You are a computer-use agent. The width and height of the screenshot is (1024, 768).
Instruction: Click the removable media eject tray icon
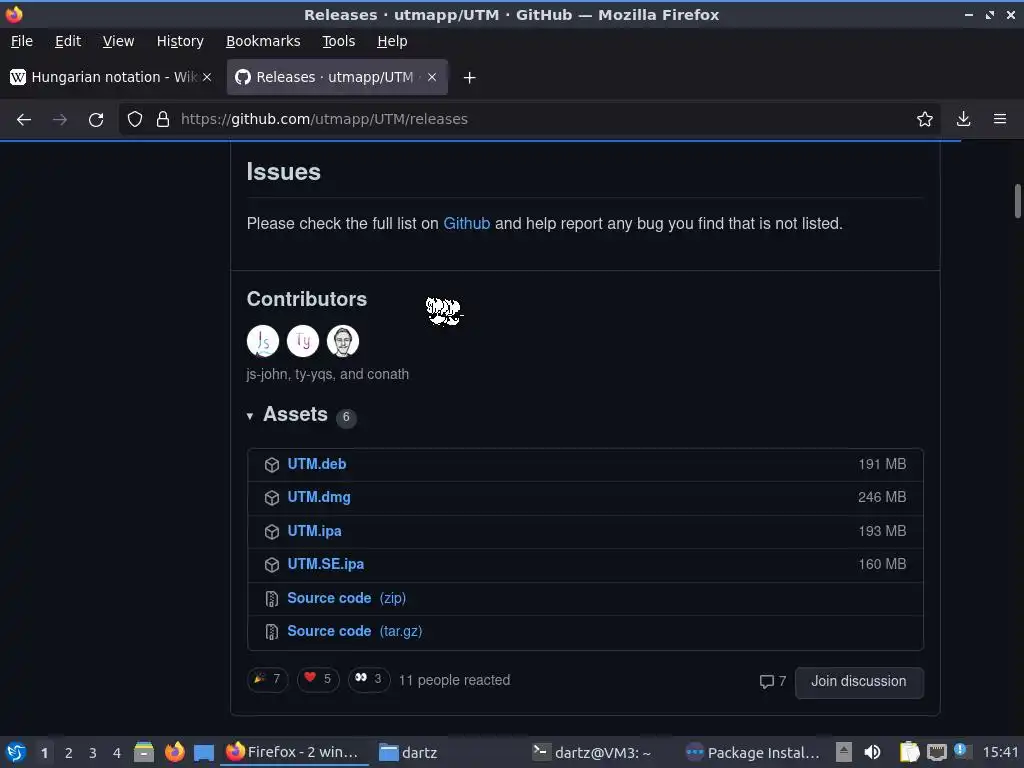coord(844,752)
